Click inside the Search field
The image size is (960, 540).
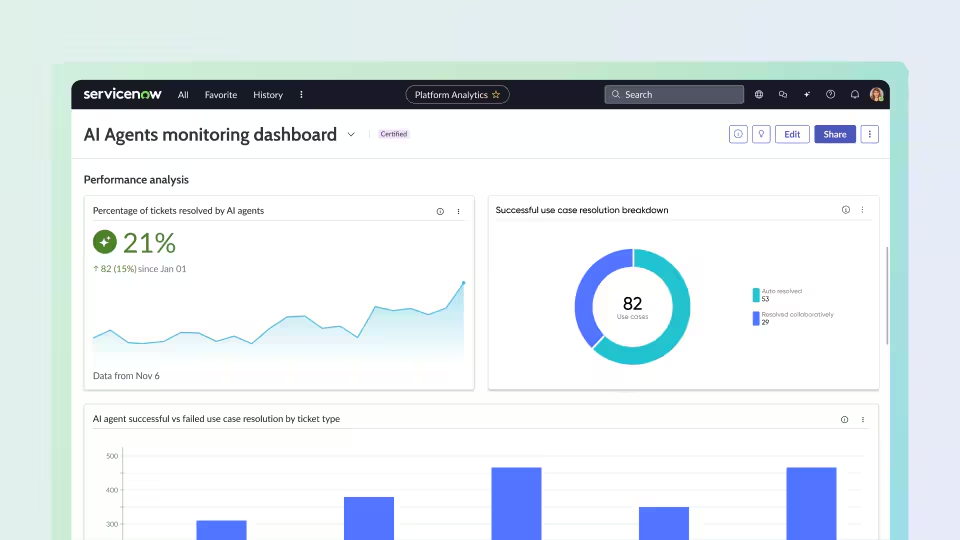click(674, 94)
